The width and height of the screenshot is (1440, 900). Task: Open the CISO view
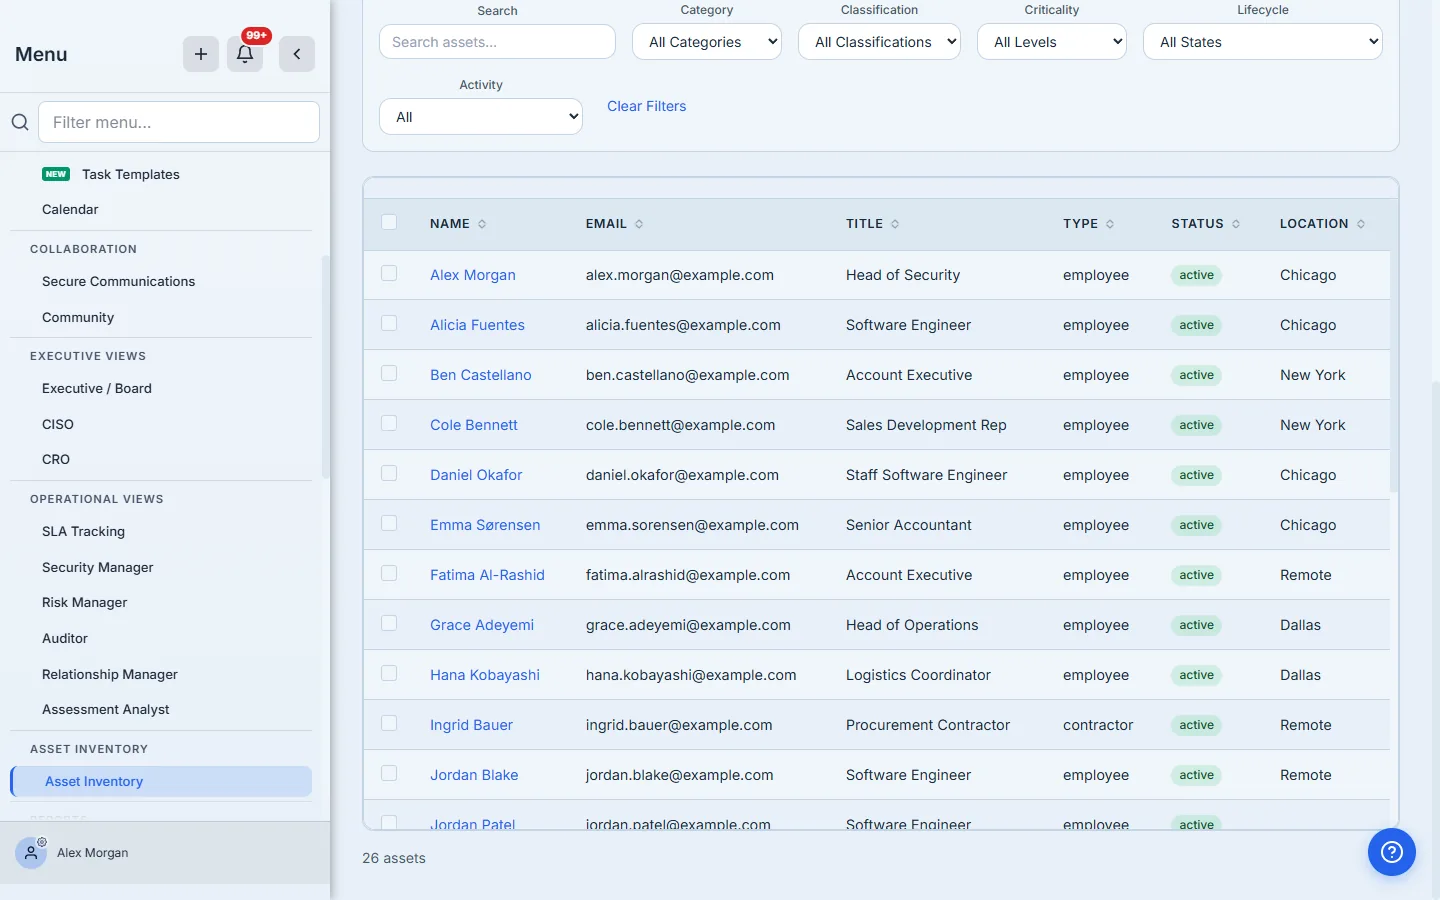58,424
